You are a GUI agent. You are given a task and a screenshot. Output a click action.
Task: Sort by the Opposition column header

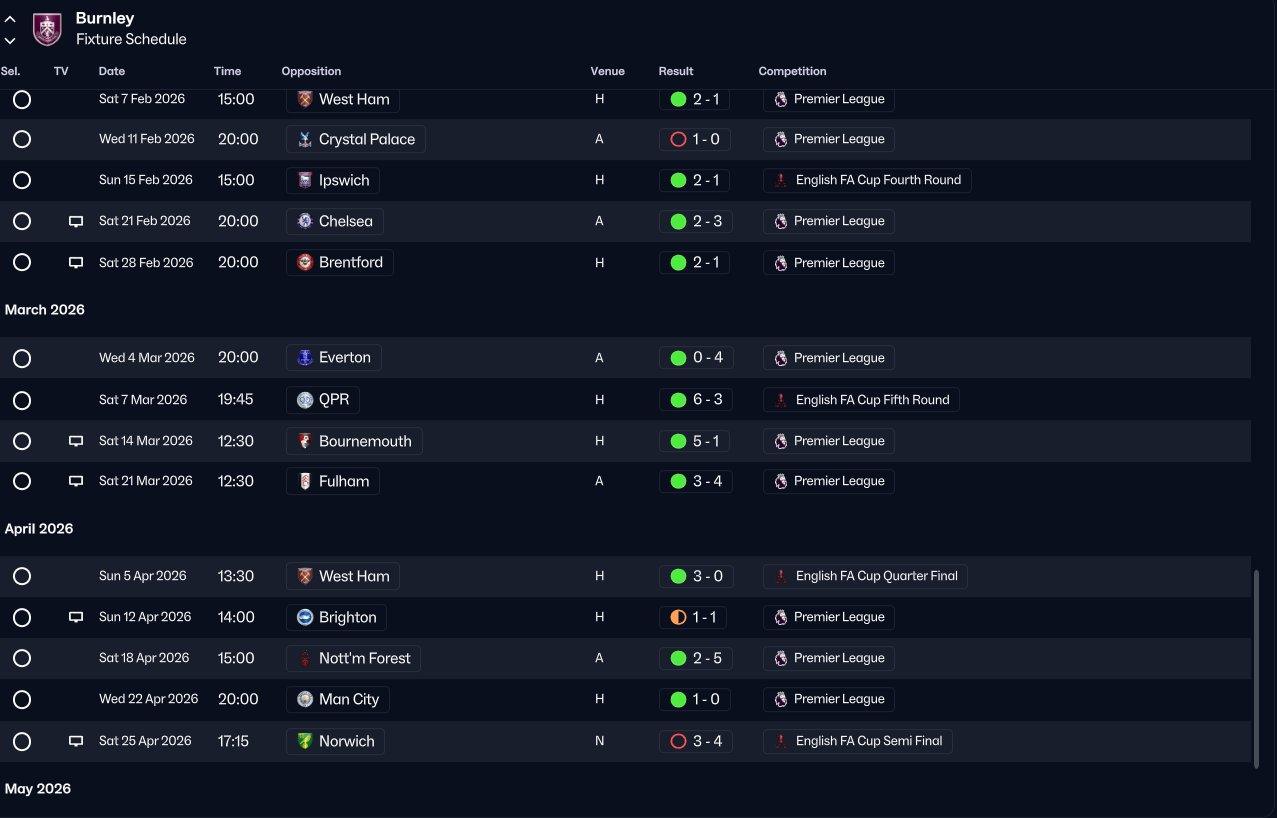click(x=311, y=71)
